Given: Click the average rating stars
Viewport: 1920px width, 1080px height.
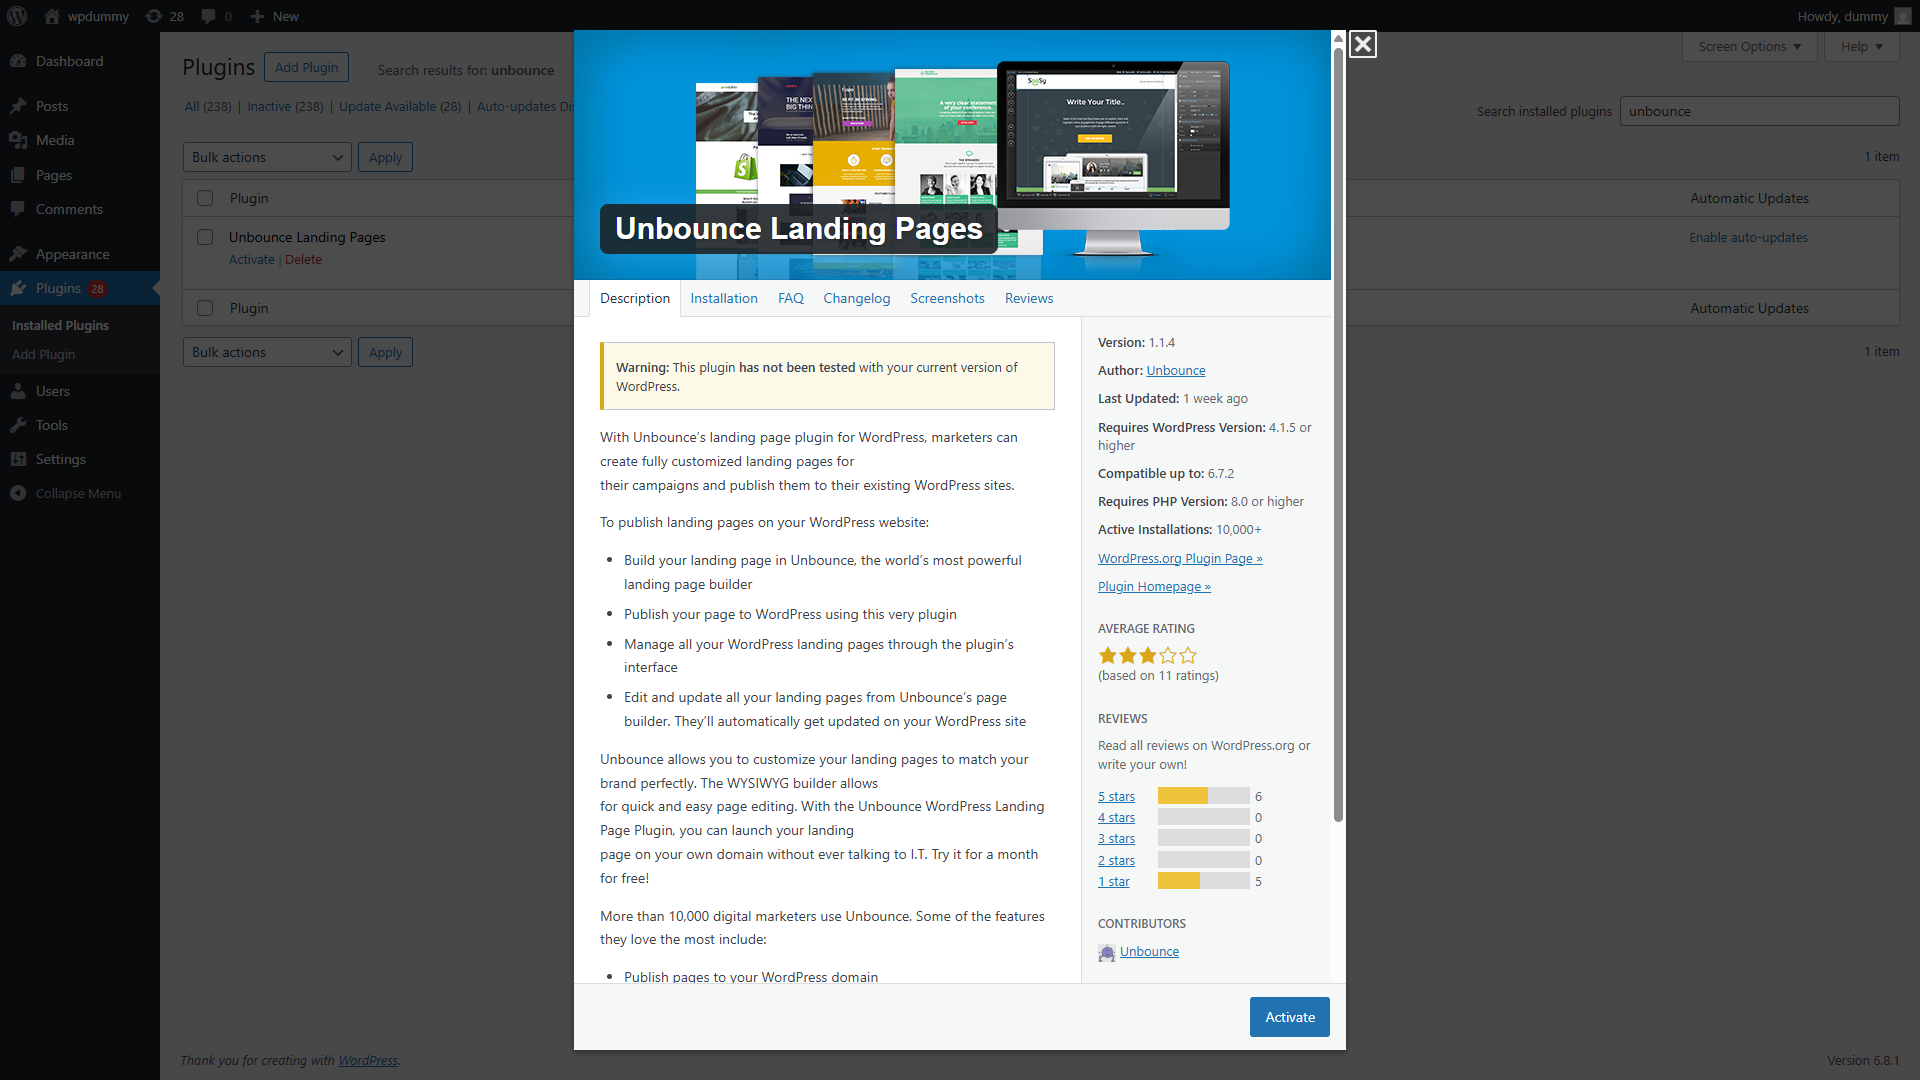Looking at the screenshot, I should pos(1147,655).
